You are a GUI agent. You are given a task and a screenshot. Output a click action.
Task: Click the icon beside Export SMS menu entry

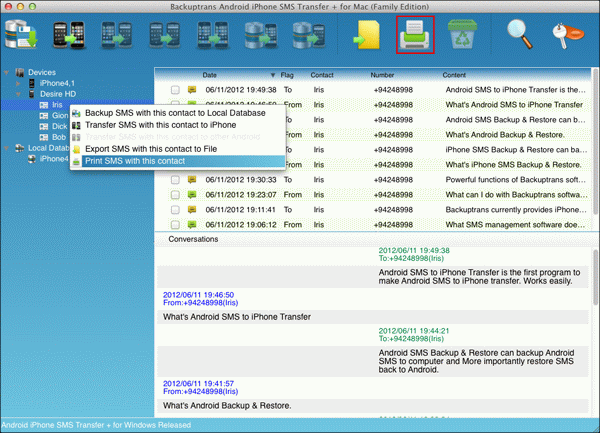click(x=77, y=149)
